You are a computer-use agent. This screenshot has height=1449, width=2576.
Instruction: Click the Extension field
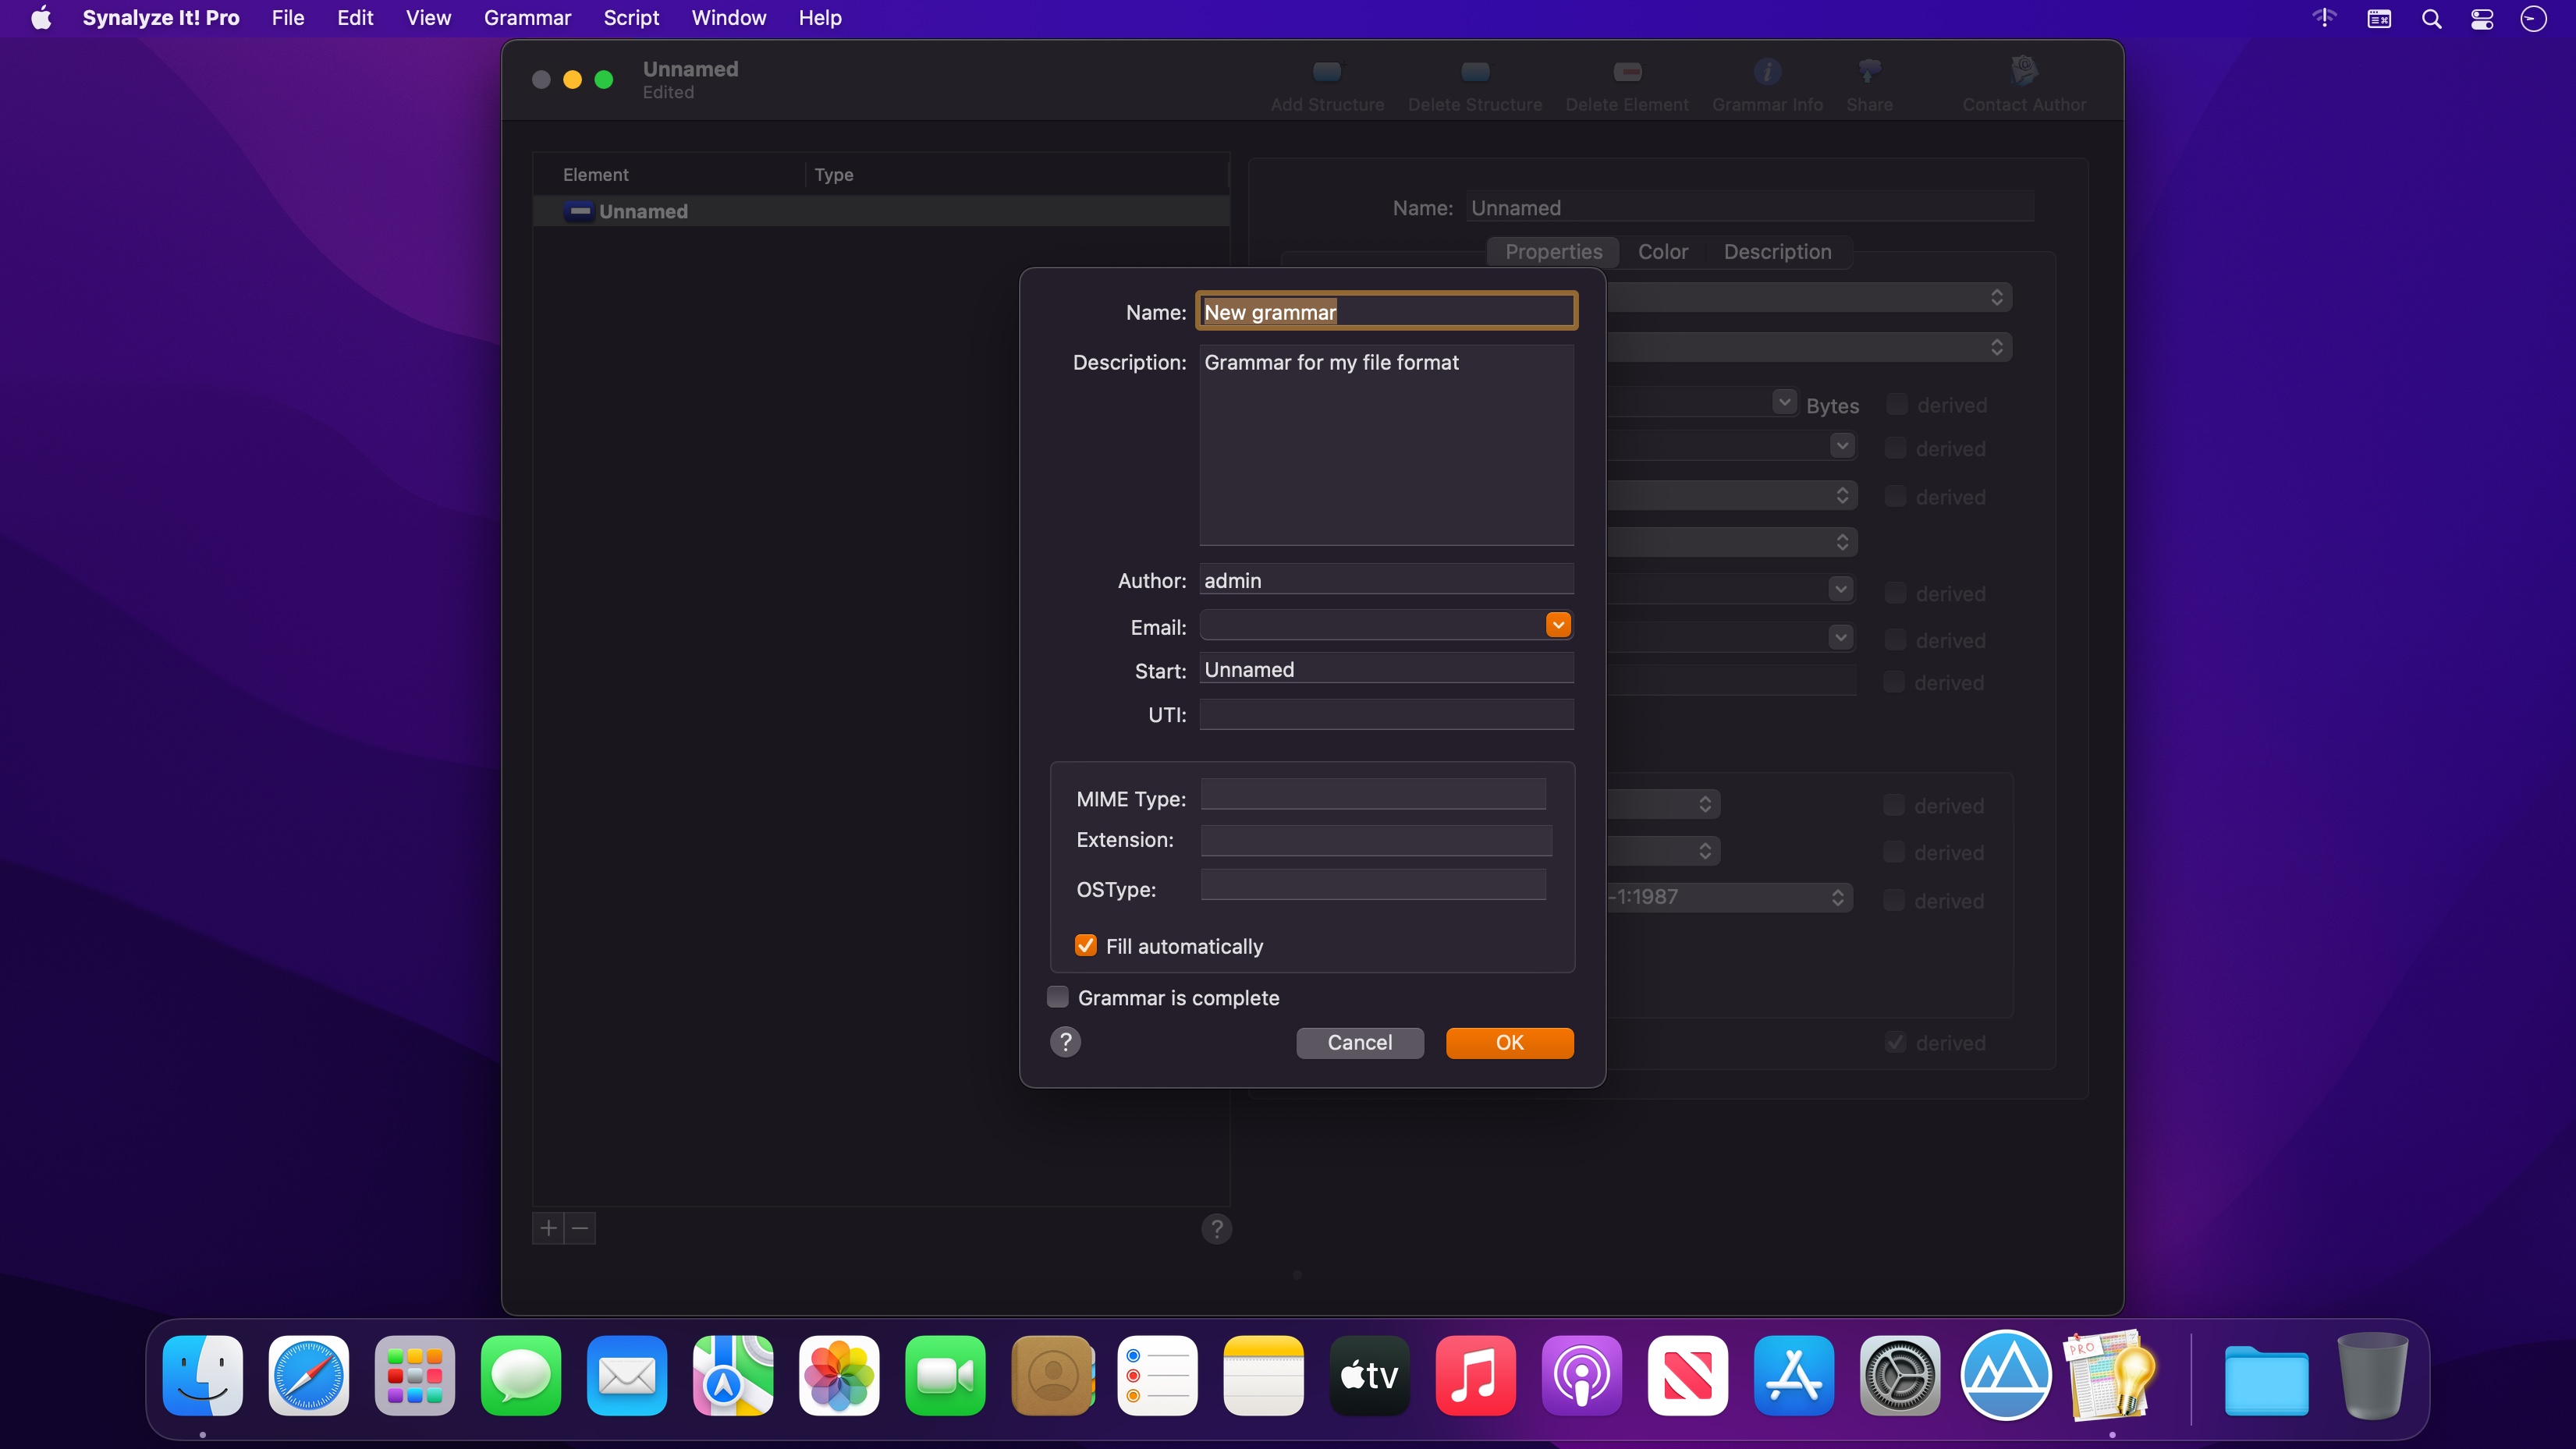[1376, 841]
